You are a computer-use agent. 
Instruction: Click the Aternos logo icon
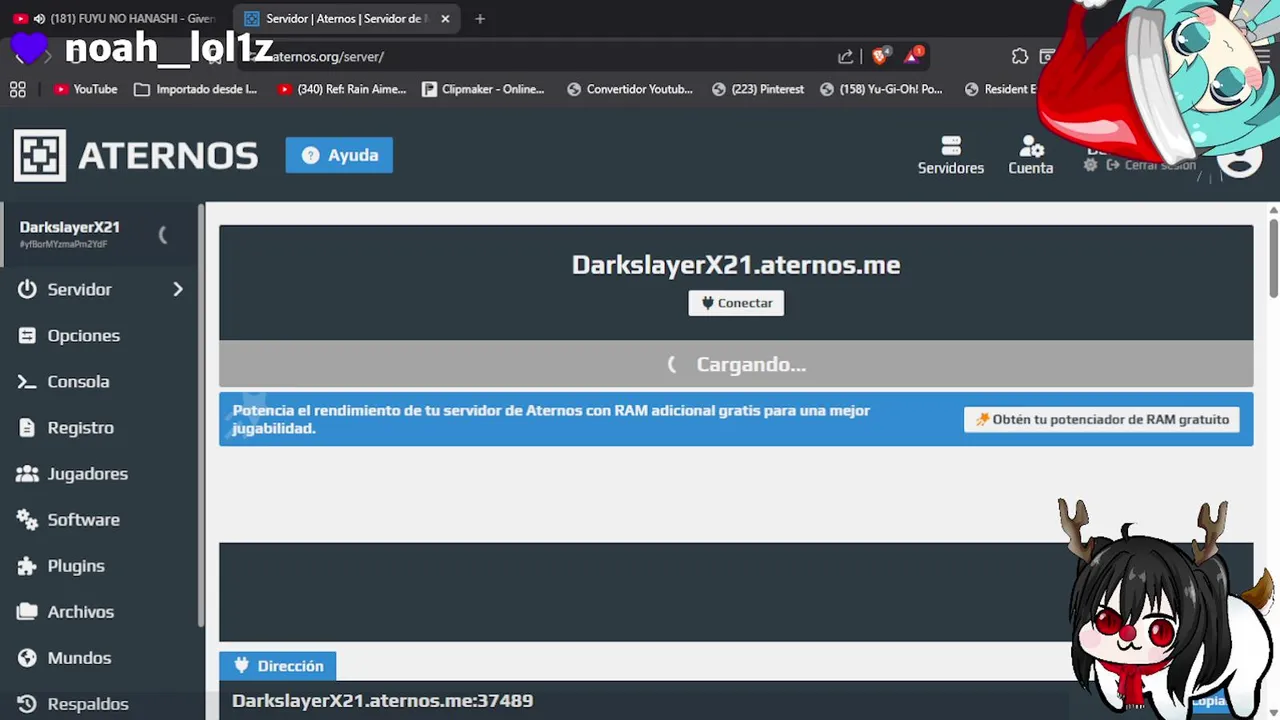click(x=40, y=155)
